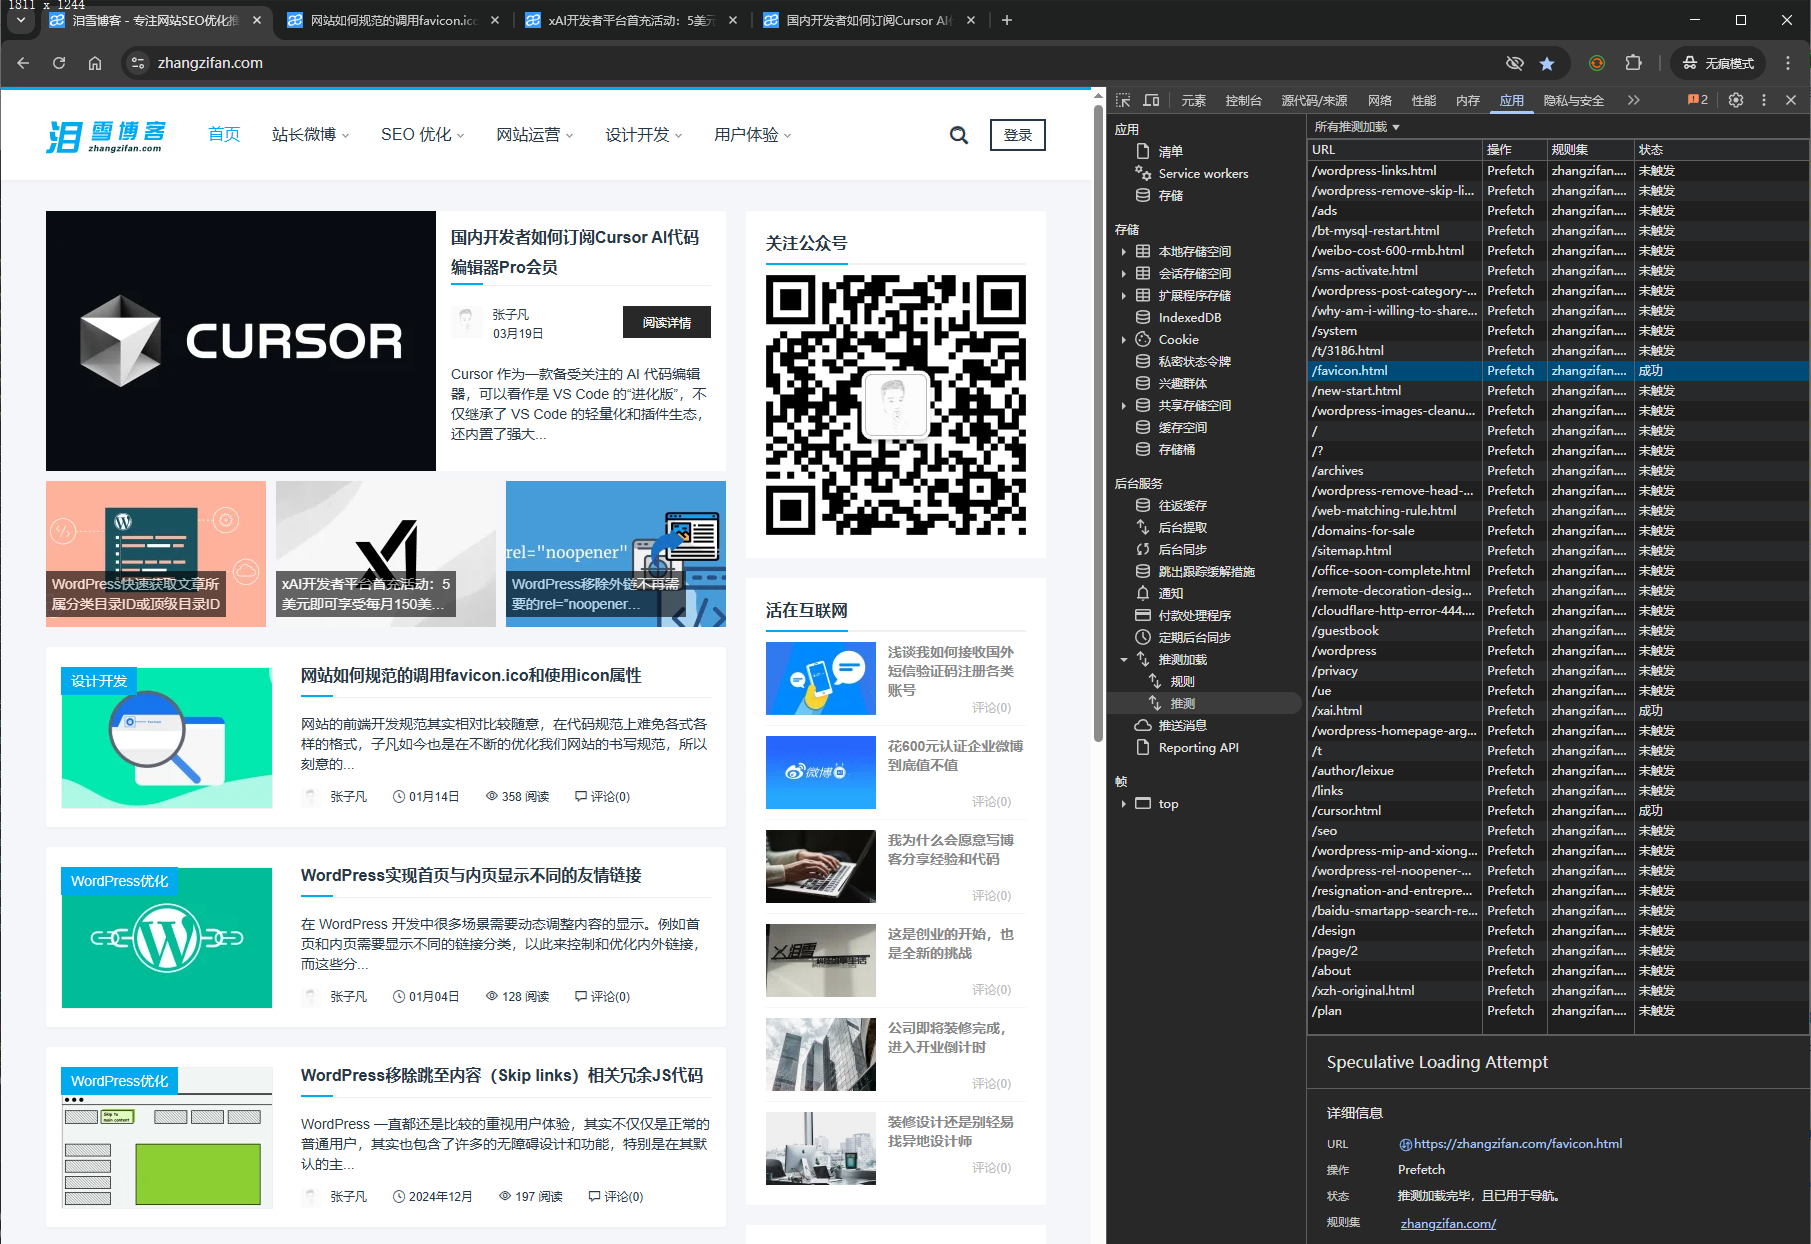Image resolution: width=1811 pixels, height=1244 pixels.
Task: Focus the address bar showing zhangzifan.com
Action: (820, 63)
